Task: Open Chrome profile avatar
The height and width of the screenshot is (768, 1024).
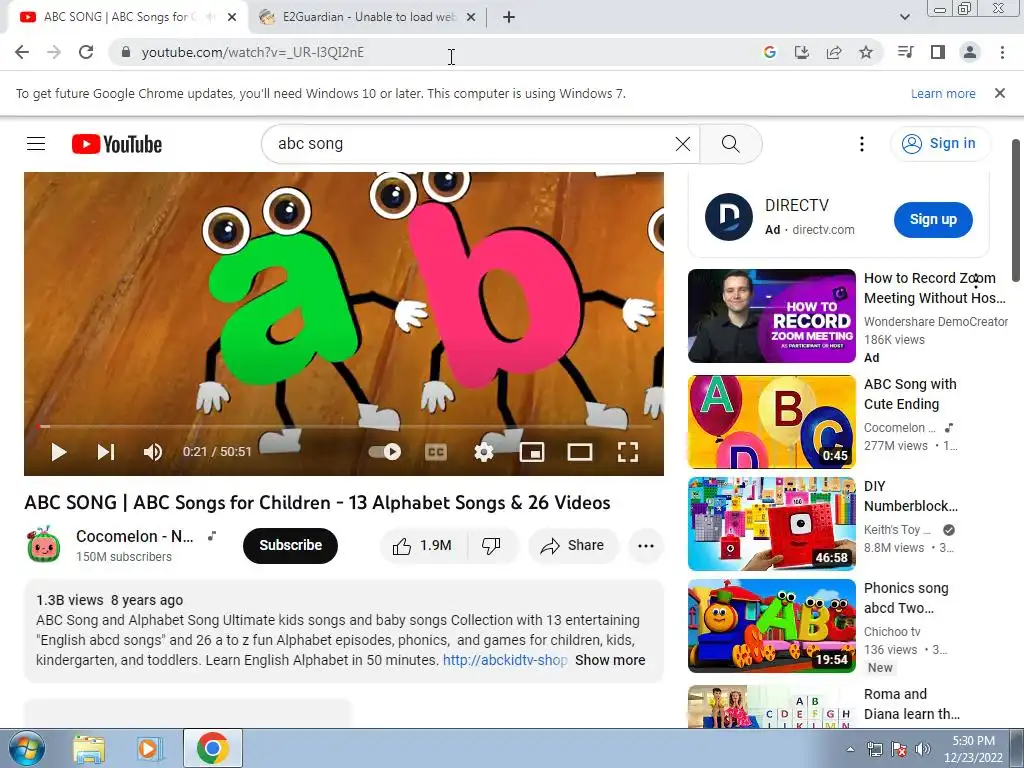Action: point(970,52)
